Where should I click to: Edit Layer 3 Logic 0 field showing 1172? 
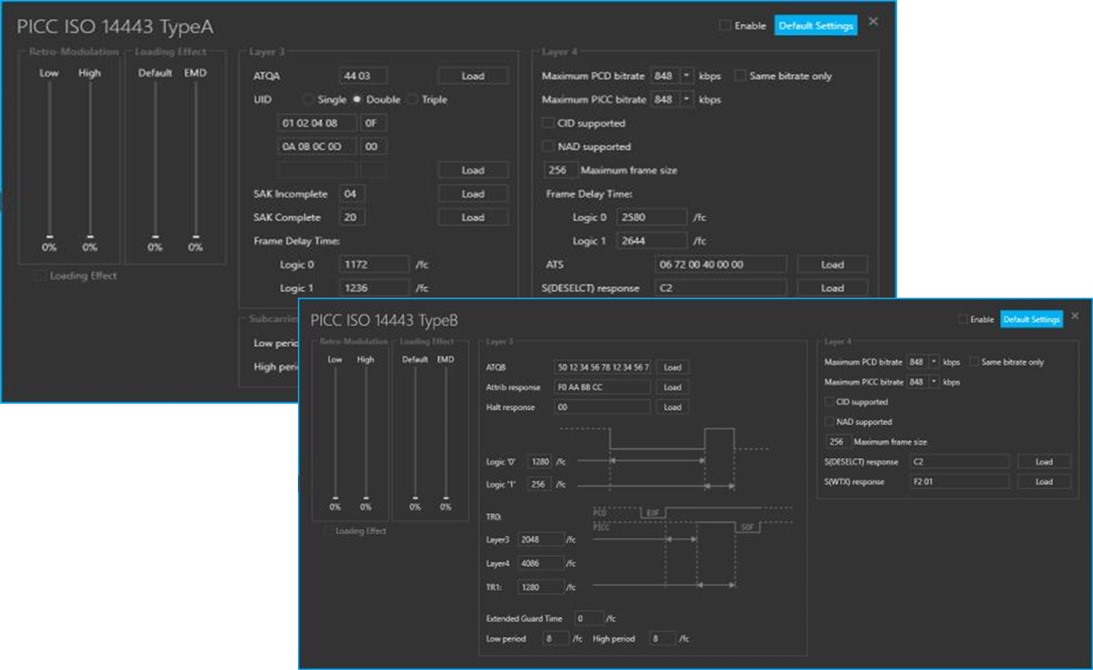point(374,265)
